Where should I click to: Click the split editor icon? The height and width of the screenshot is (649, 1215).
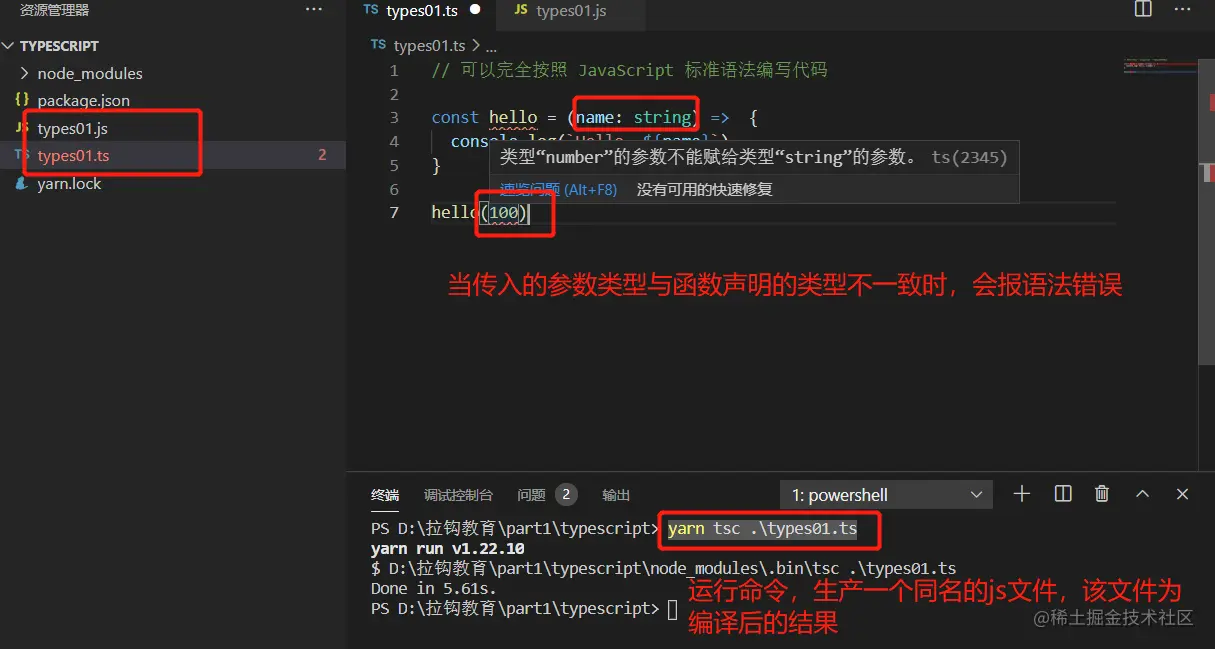tap(1143, 10)
